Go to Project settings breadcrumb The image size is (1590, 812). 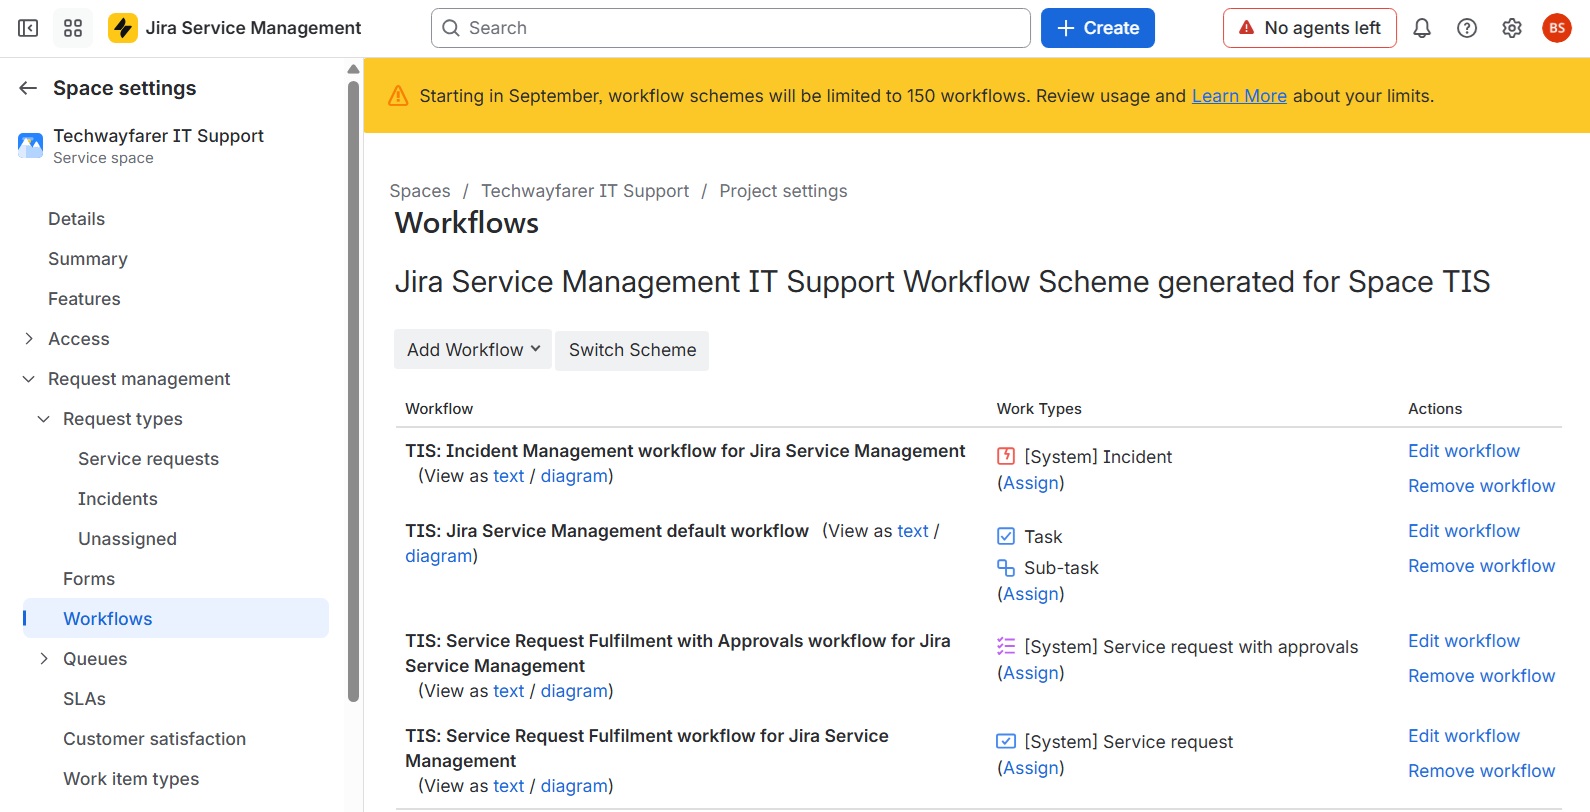pyautogui.click(x=783, y=191)
